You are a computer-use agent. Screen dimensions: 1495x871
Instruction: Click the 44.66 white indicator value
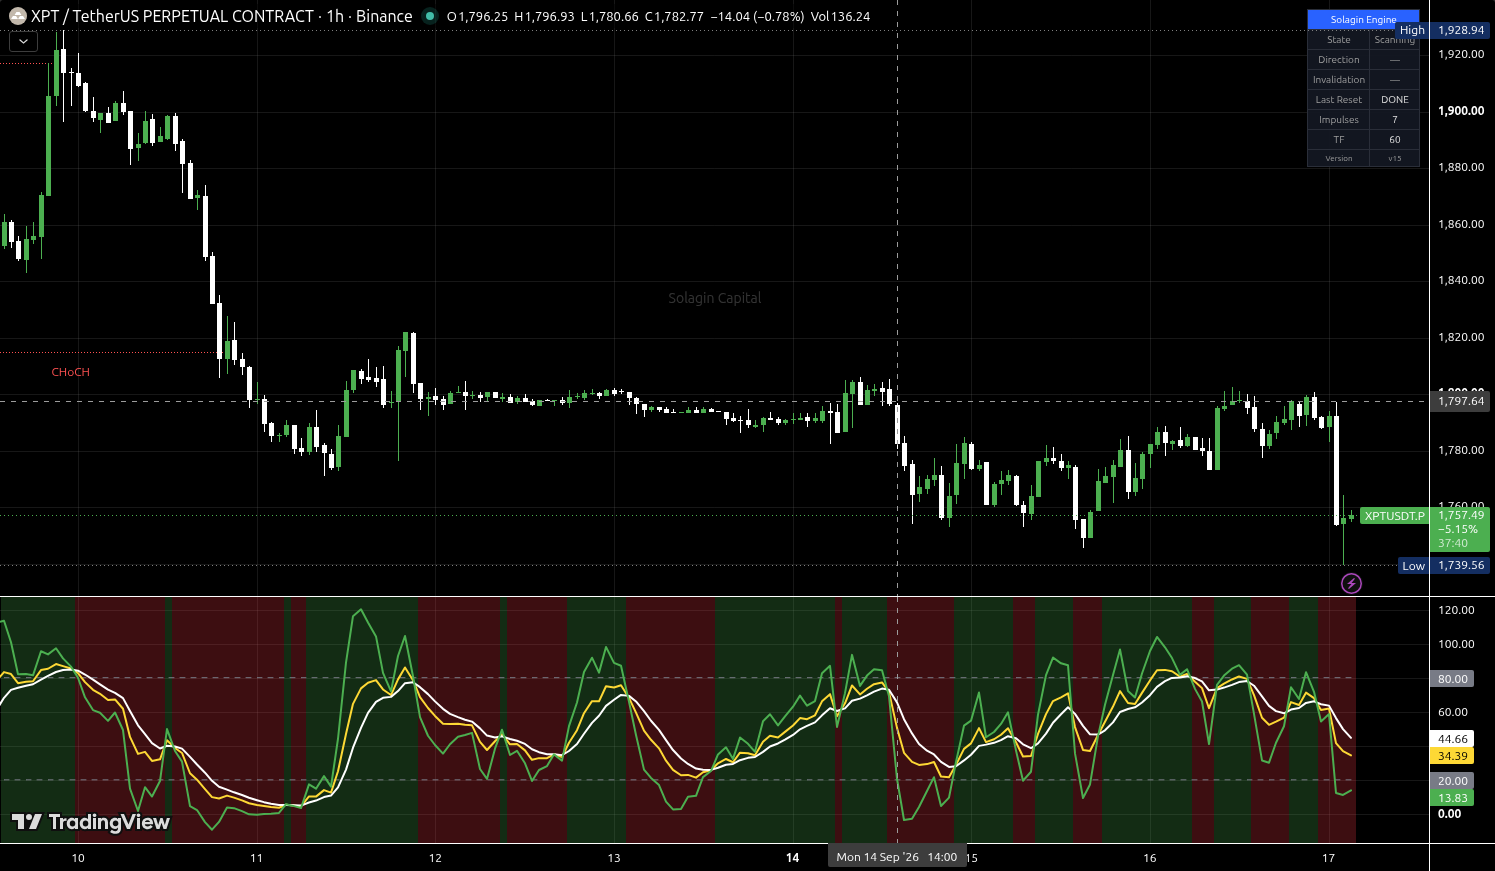[1453, 739]
